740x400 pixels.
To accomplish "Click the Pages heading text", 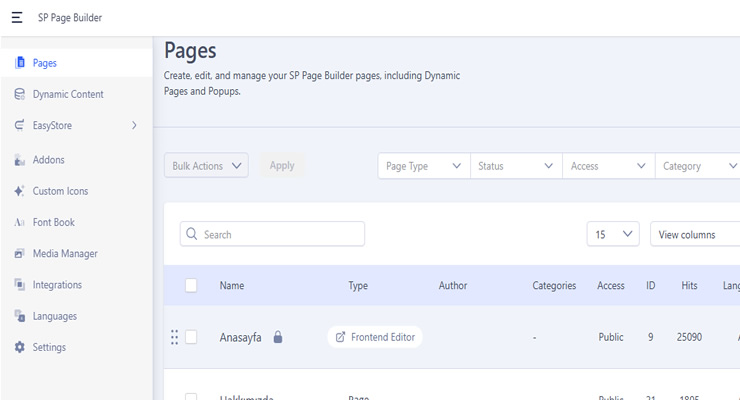I will (190, 51).
